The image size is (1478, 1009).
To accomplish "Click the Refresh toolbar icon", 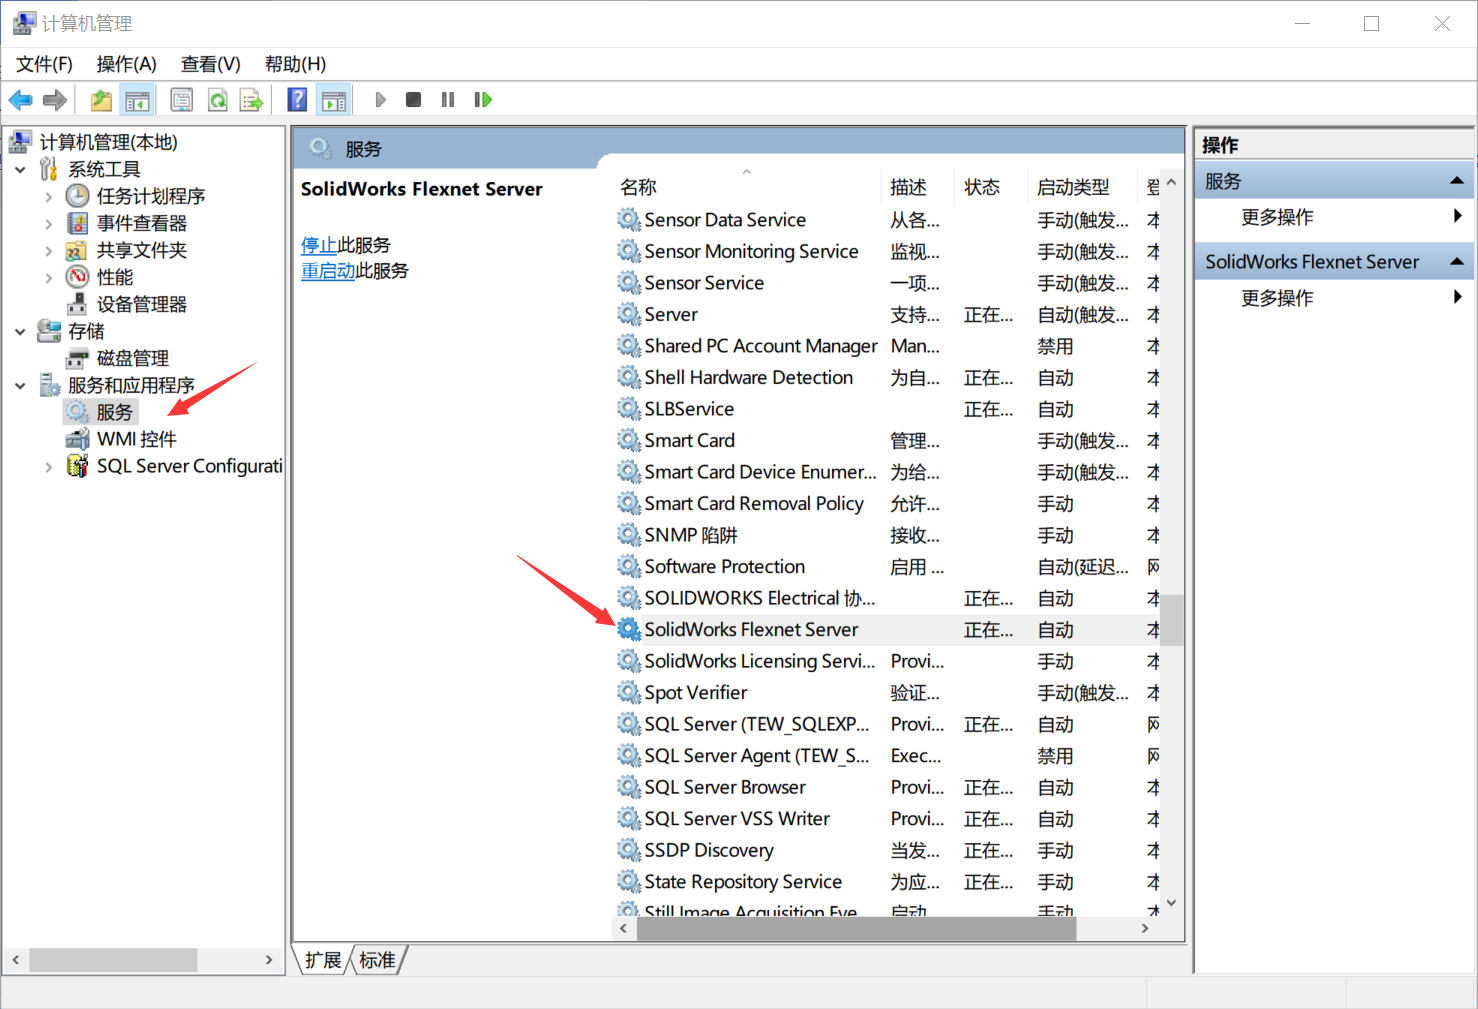I will click(x=217, y=100).
